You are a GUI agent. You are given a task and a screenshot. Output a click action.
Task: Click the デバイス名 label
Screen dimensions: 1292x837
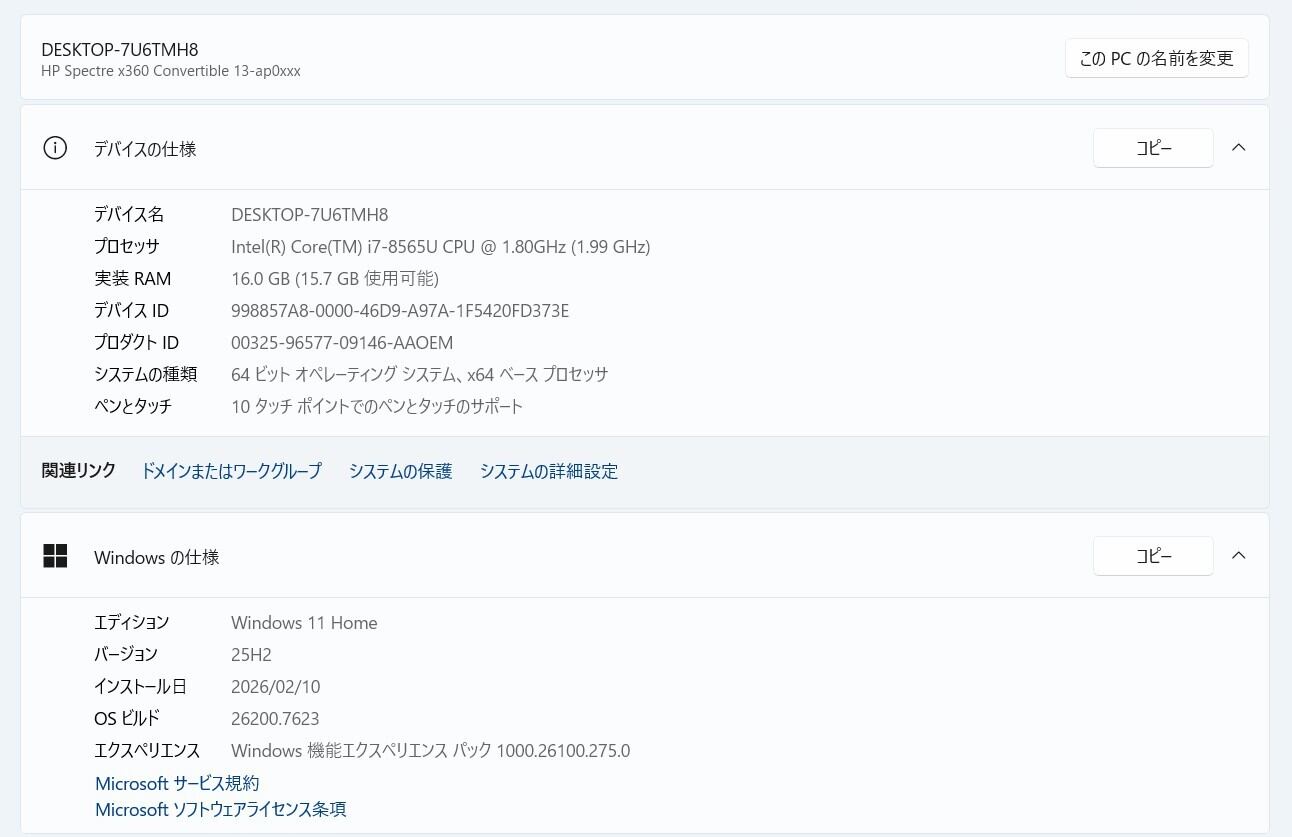point(129,214)
